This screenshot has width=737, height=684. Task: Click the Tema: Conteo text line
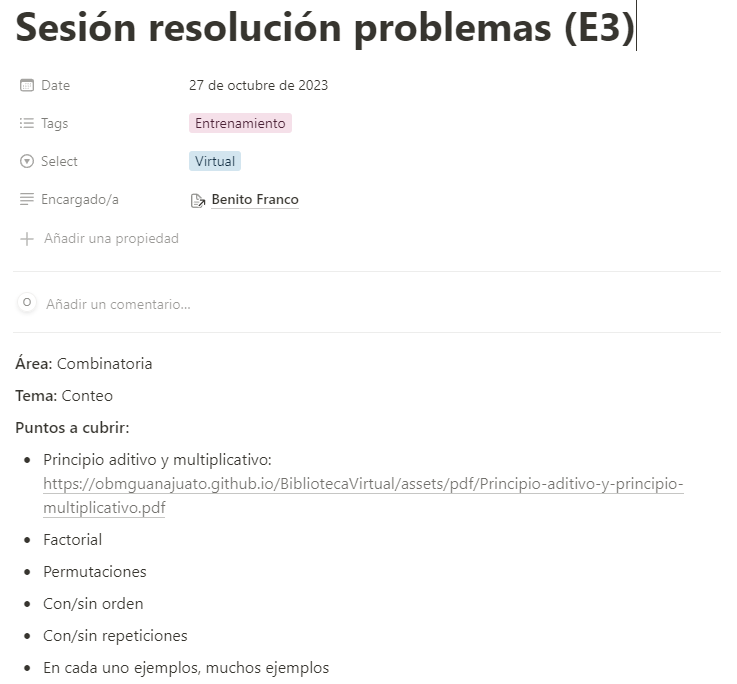click(x=64, y=396)
